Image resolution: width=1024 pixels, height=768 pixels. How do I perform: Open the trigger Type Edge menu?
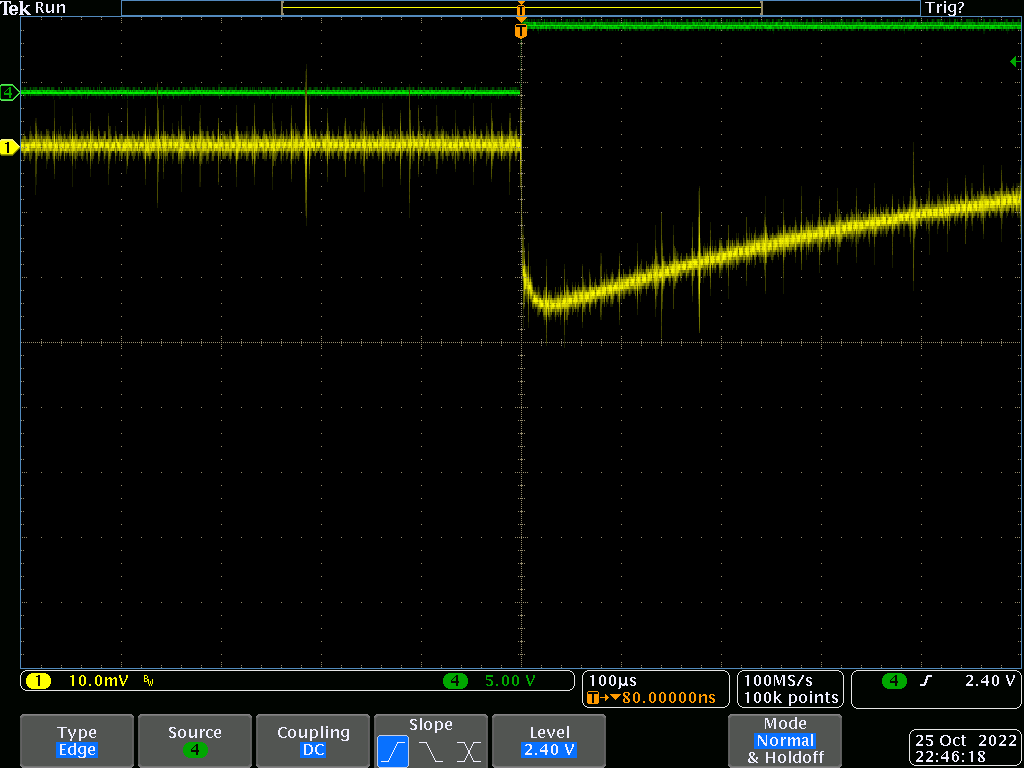click(77, 741)
